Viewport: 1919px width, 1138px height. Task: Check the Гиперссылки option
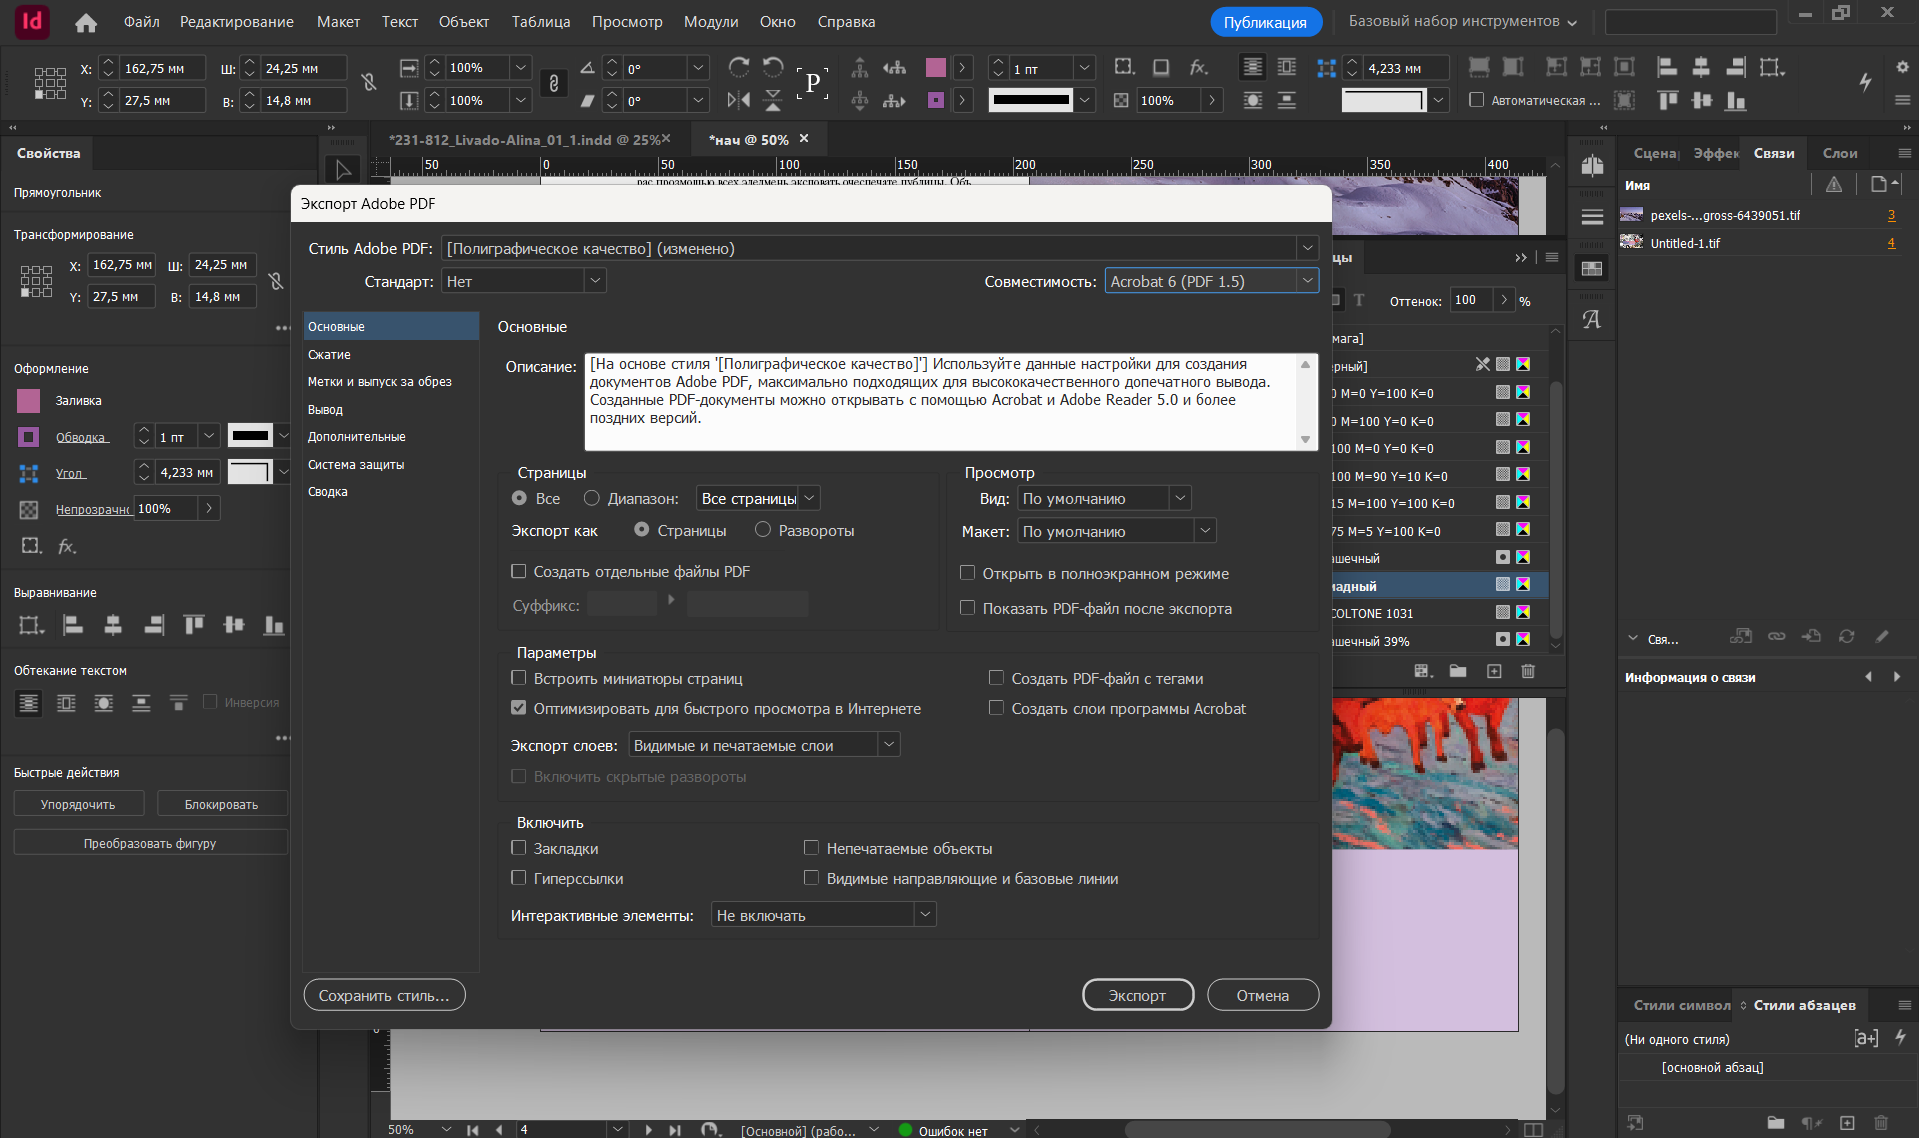pyautogui.click(x=519, y=878)
